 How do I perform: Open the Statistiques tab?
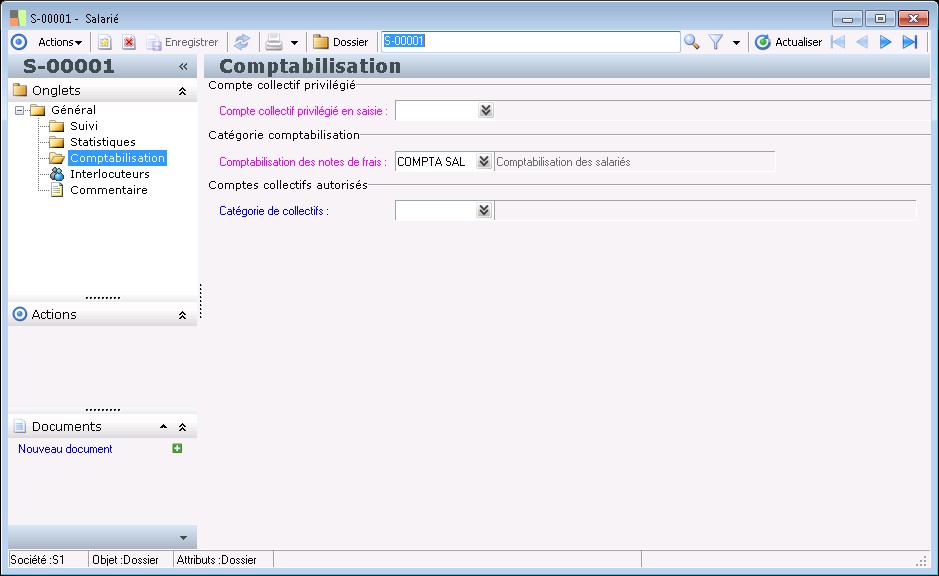(102, 142)
